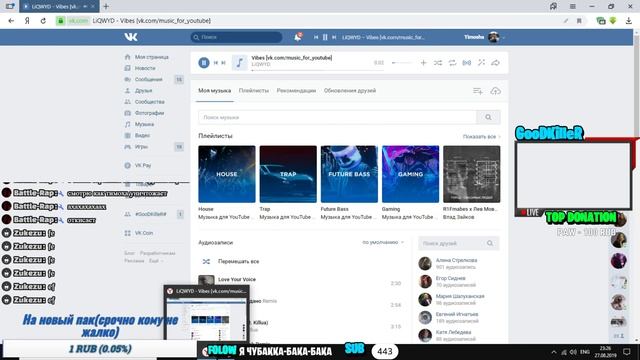Show similar tracks icon in player

click(482, 62)
